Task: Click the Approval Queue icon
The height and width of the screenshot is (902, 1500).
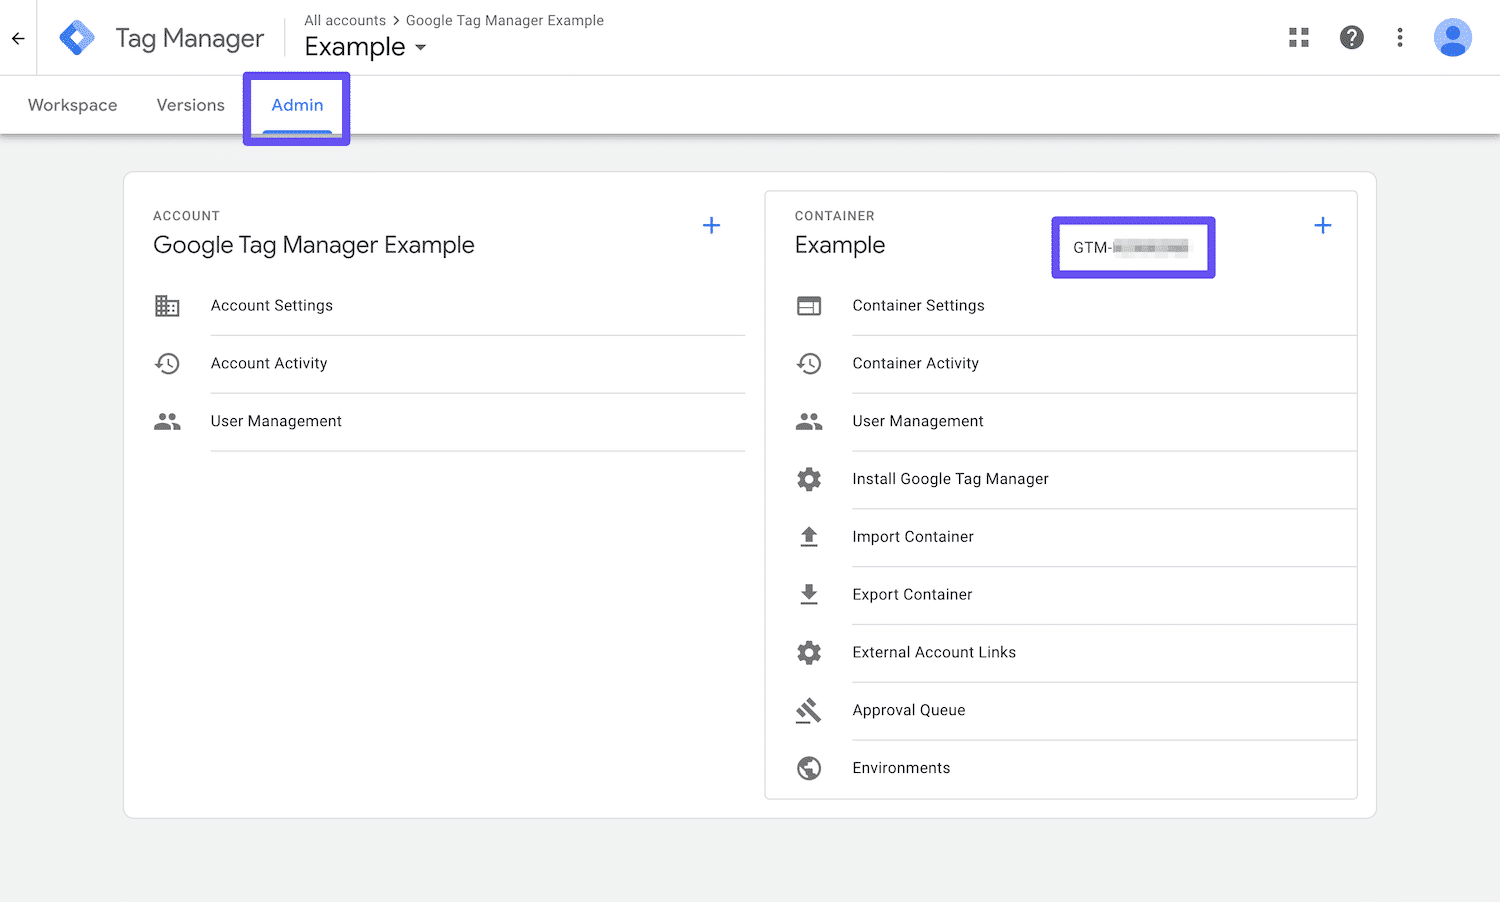Action: pyautogui.click(x=809, y=710)
